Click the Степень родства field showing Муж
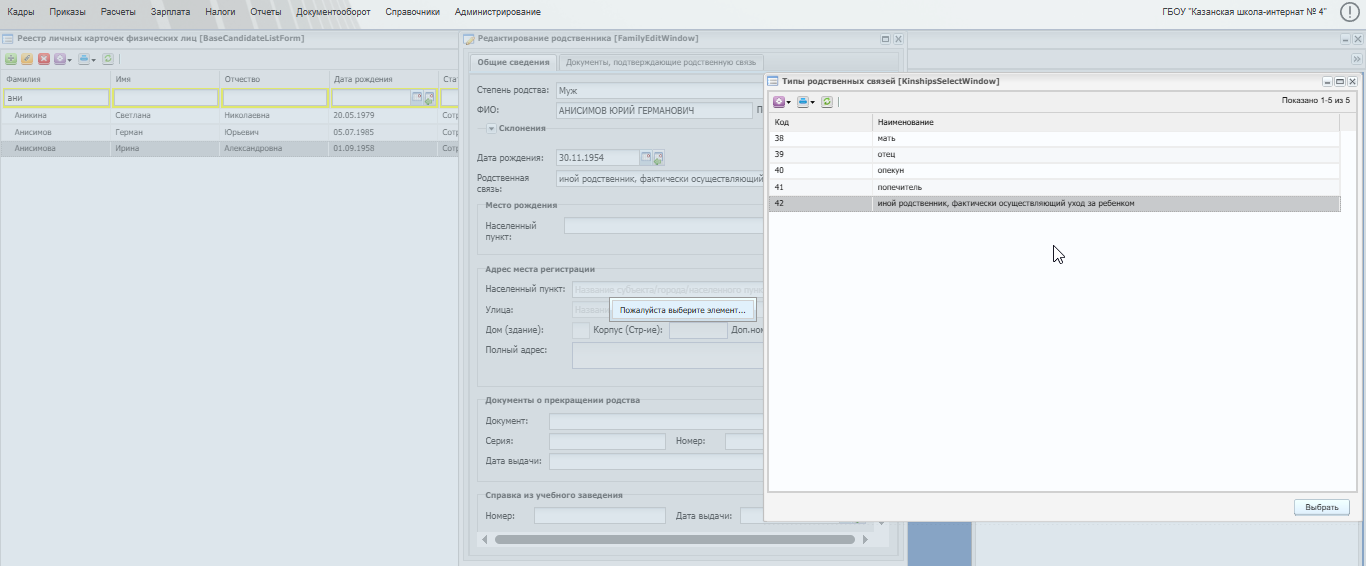 coord(660,91)
